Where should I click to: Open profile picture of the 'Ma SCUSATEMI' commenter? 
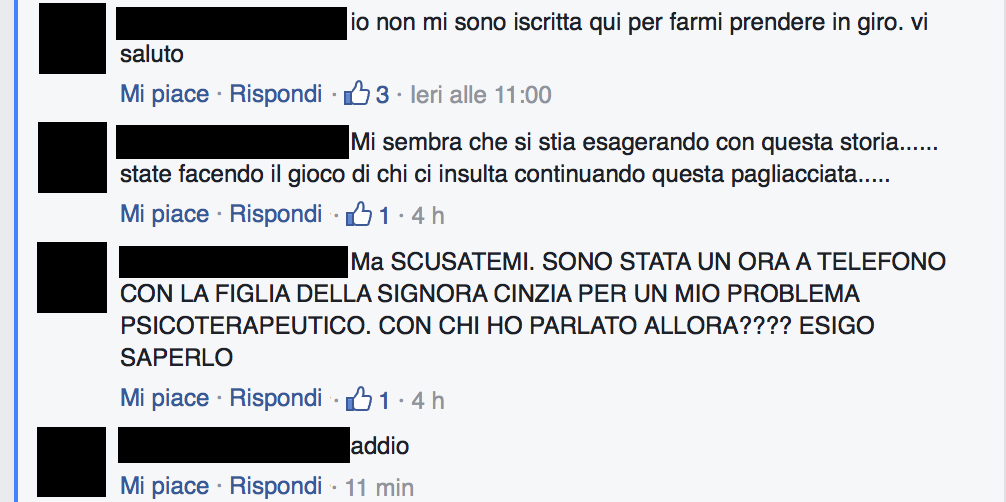72,277
